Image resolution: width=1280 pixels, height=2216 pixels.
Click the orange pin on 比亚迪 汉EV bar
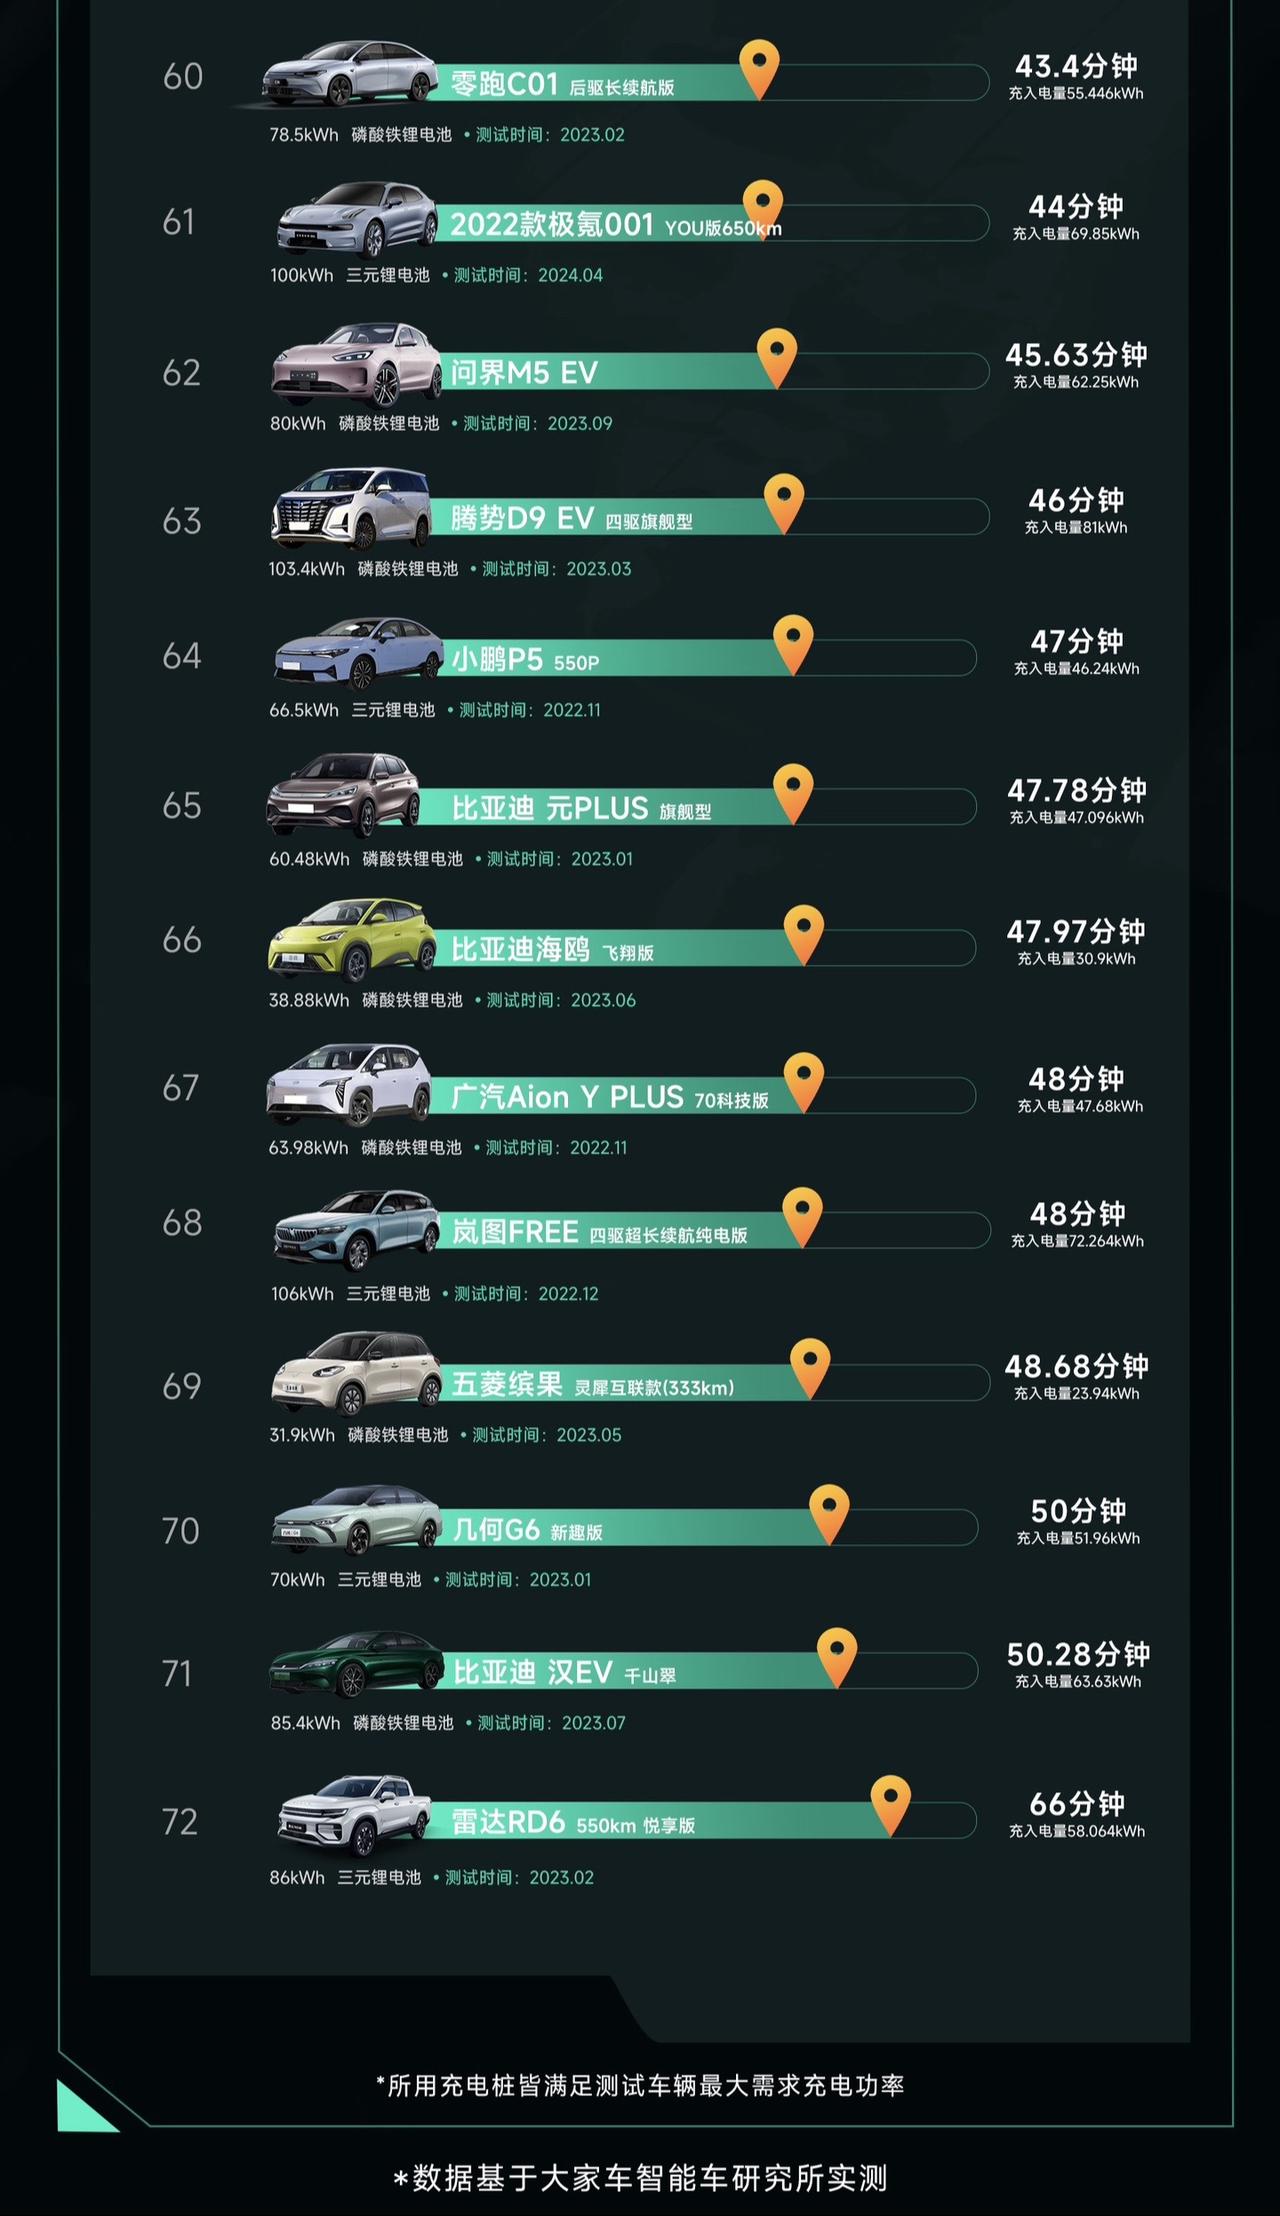click(837, 1657)
